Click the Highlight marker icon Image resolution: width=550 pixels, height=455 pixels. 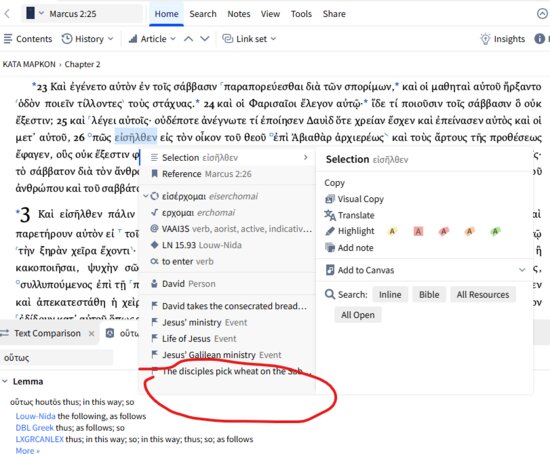(x=330, y=231)
